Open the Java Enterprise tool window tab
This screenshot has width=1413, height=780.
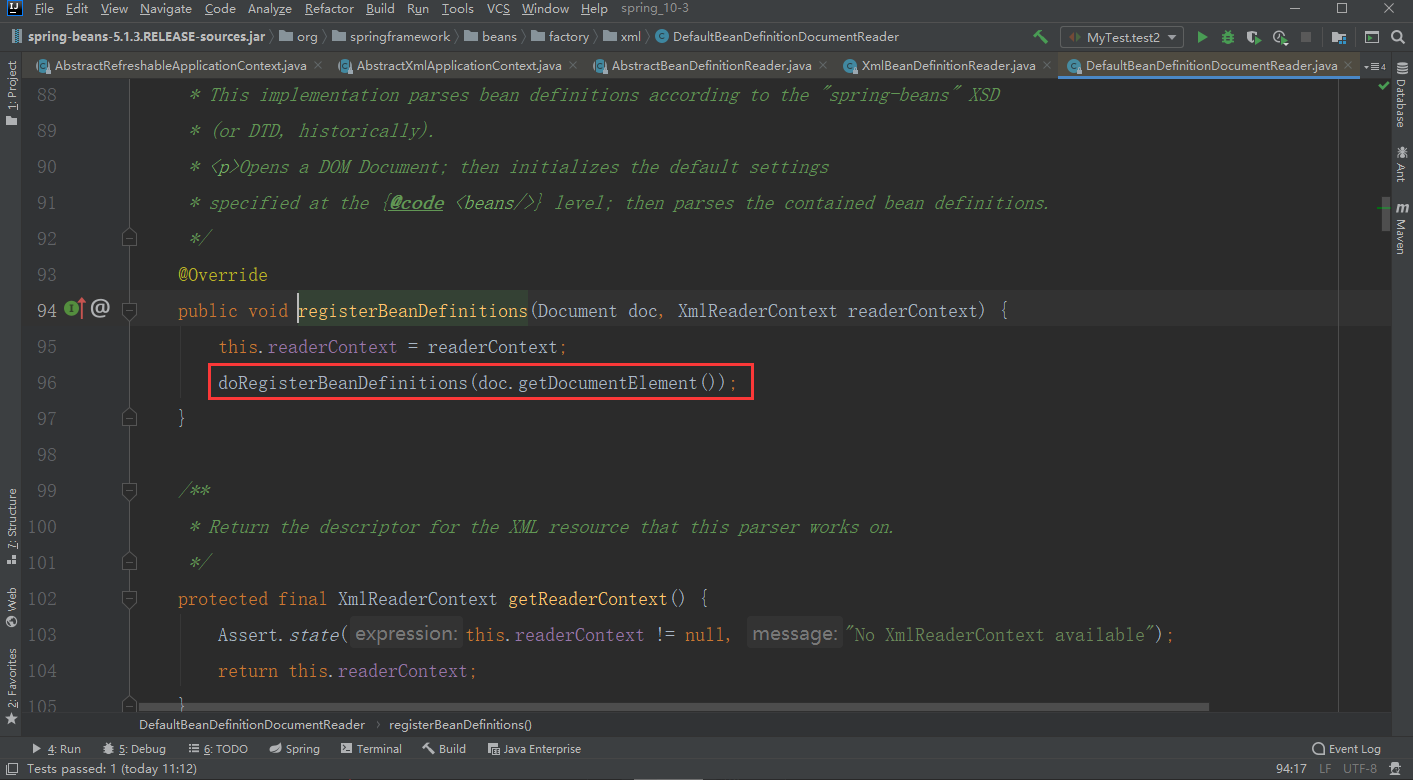coord(534,749)
